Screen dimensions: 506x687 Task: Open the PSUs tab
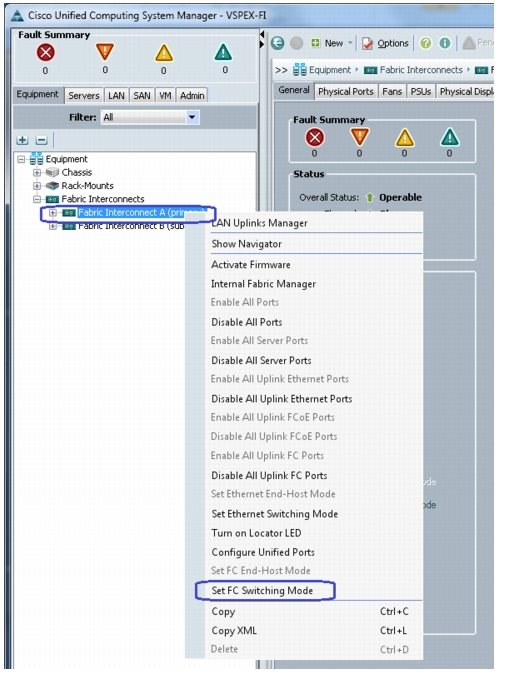pos(421,92)
